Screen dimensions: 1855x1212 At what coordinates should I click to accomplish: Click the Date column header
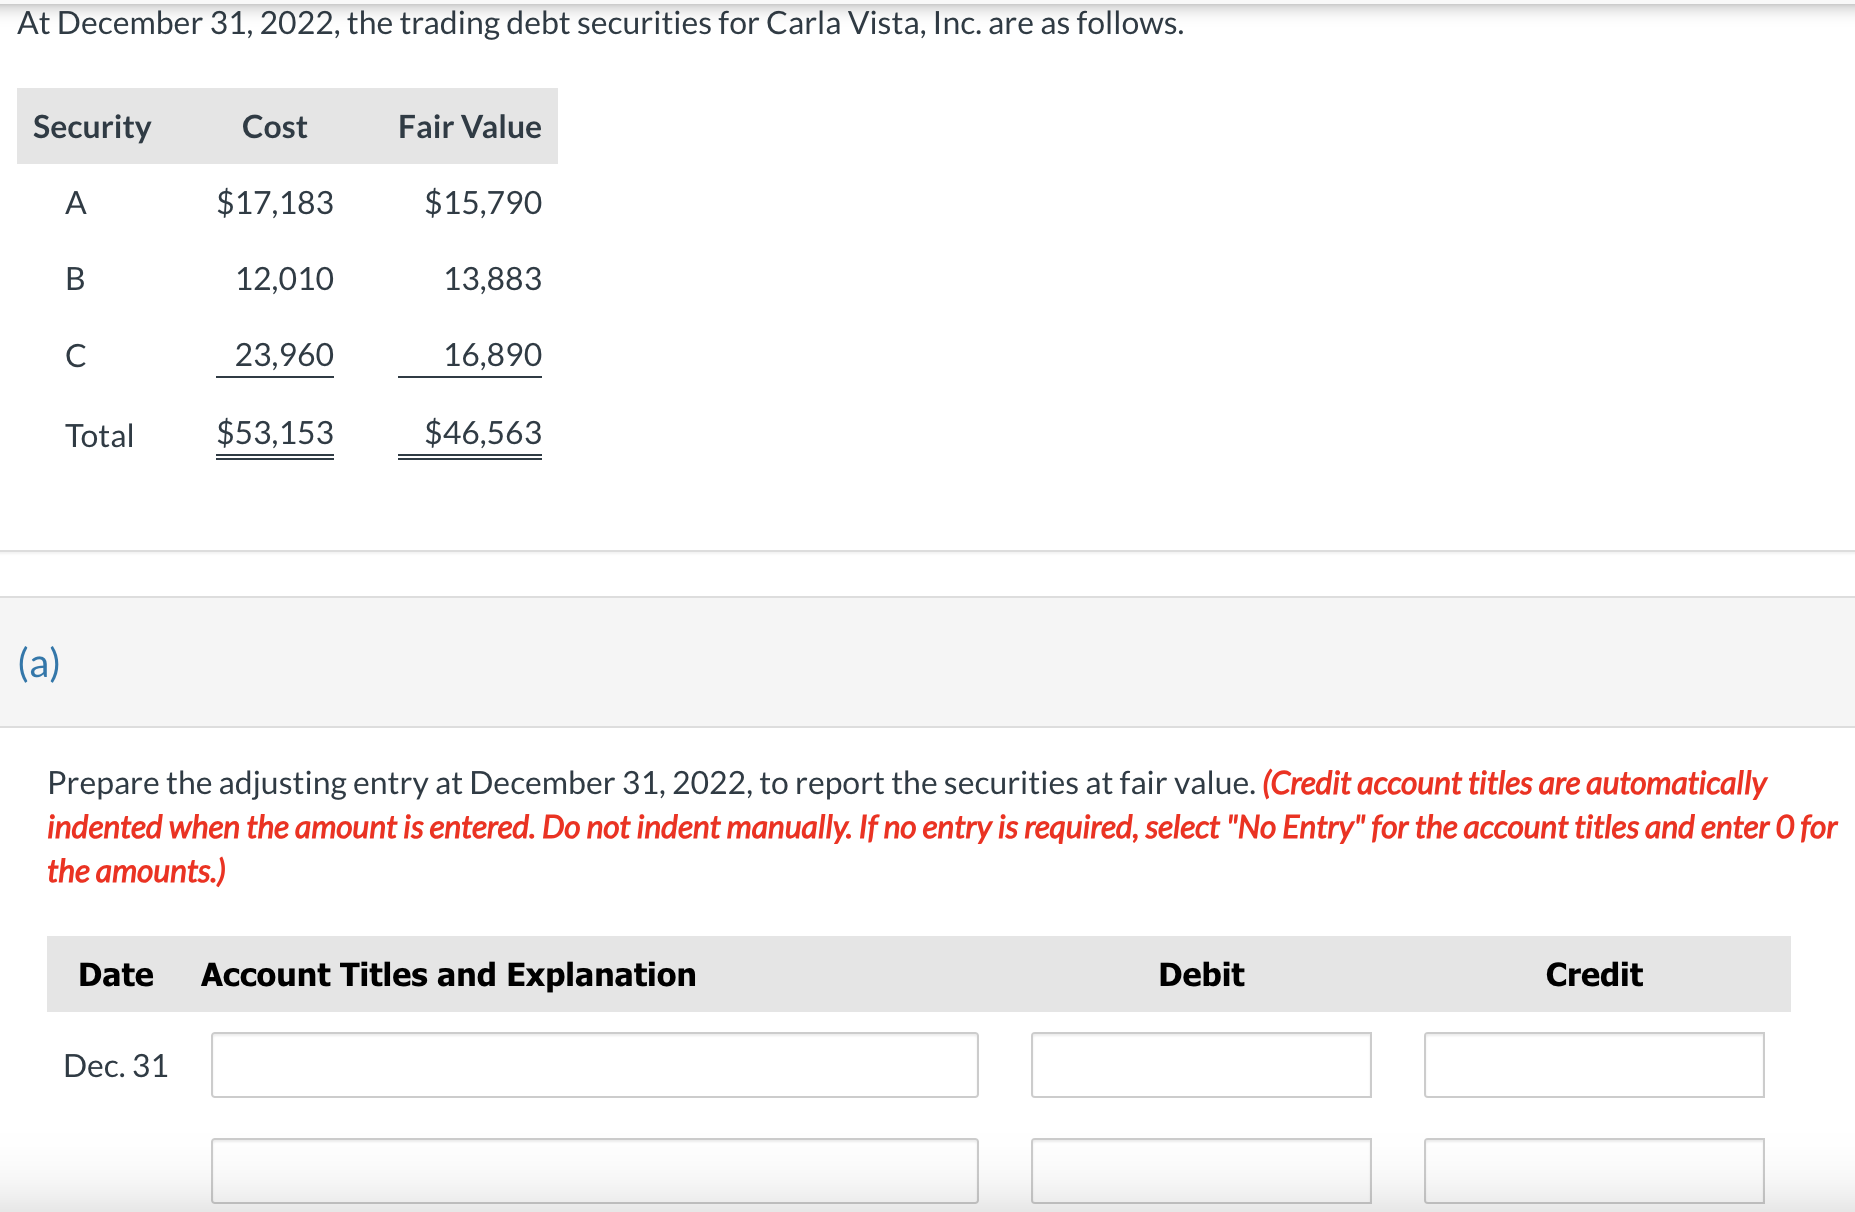[115, 974]
